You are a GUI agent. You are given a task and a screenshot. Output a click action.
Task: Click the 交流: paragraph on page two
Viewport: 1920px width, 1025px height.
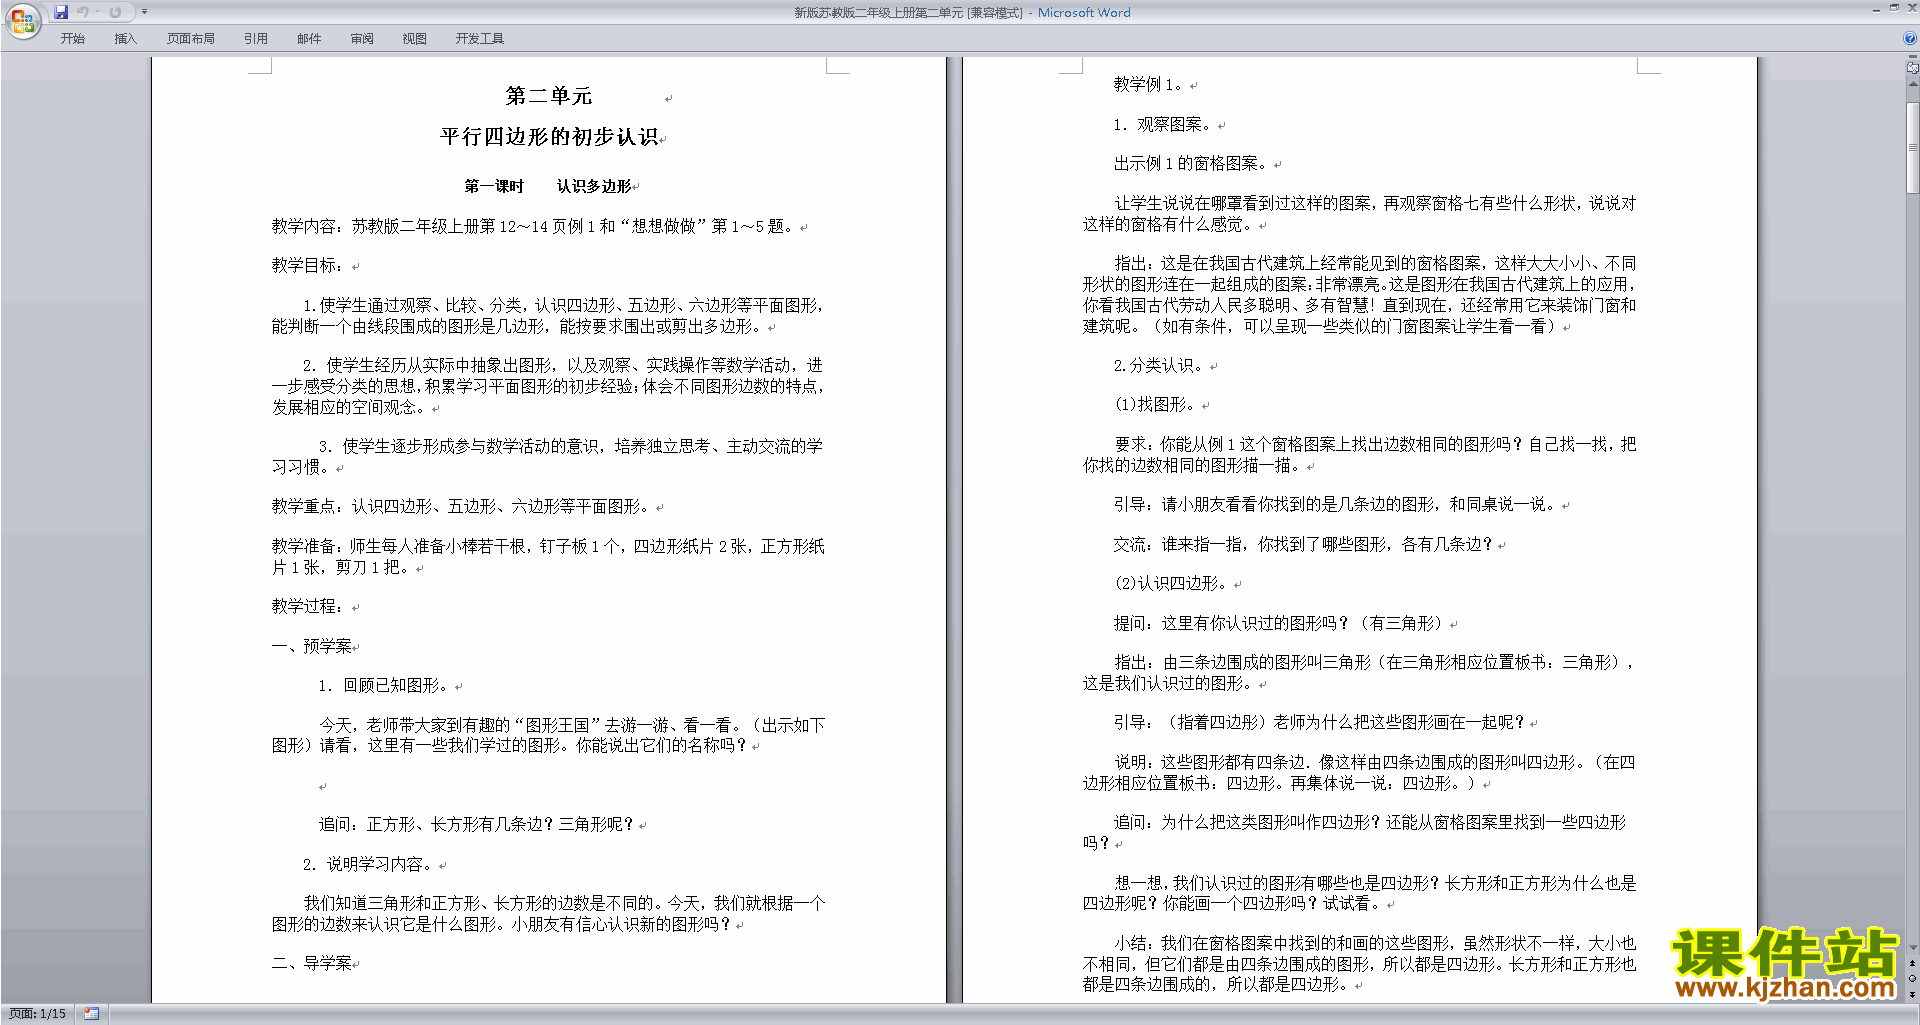(1304, 545)
